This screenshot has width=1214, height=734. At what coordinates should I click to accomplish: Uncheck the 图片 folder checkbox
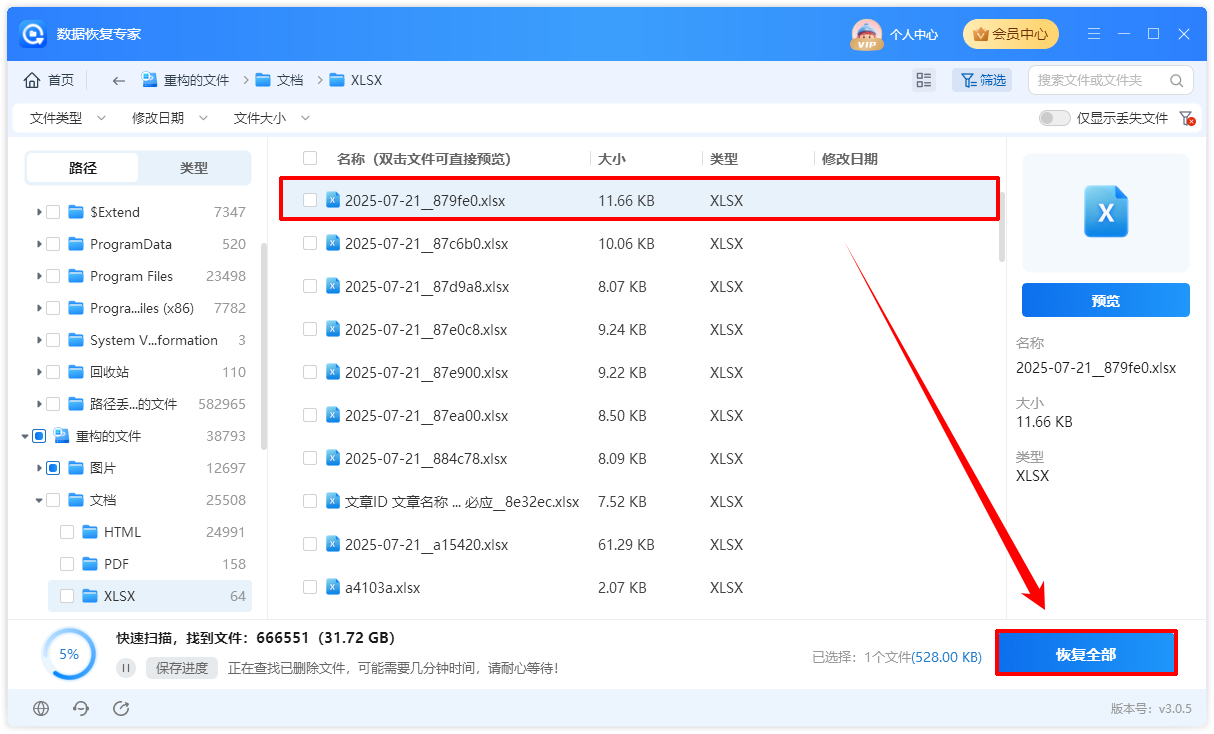tap(53, 468)
